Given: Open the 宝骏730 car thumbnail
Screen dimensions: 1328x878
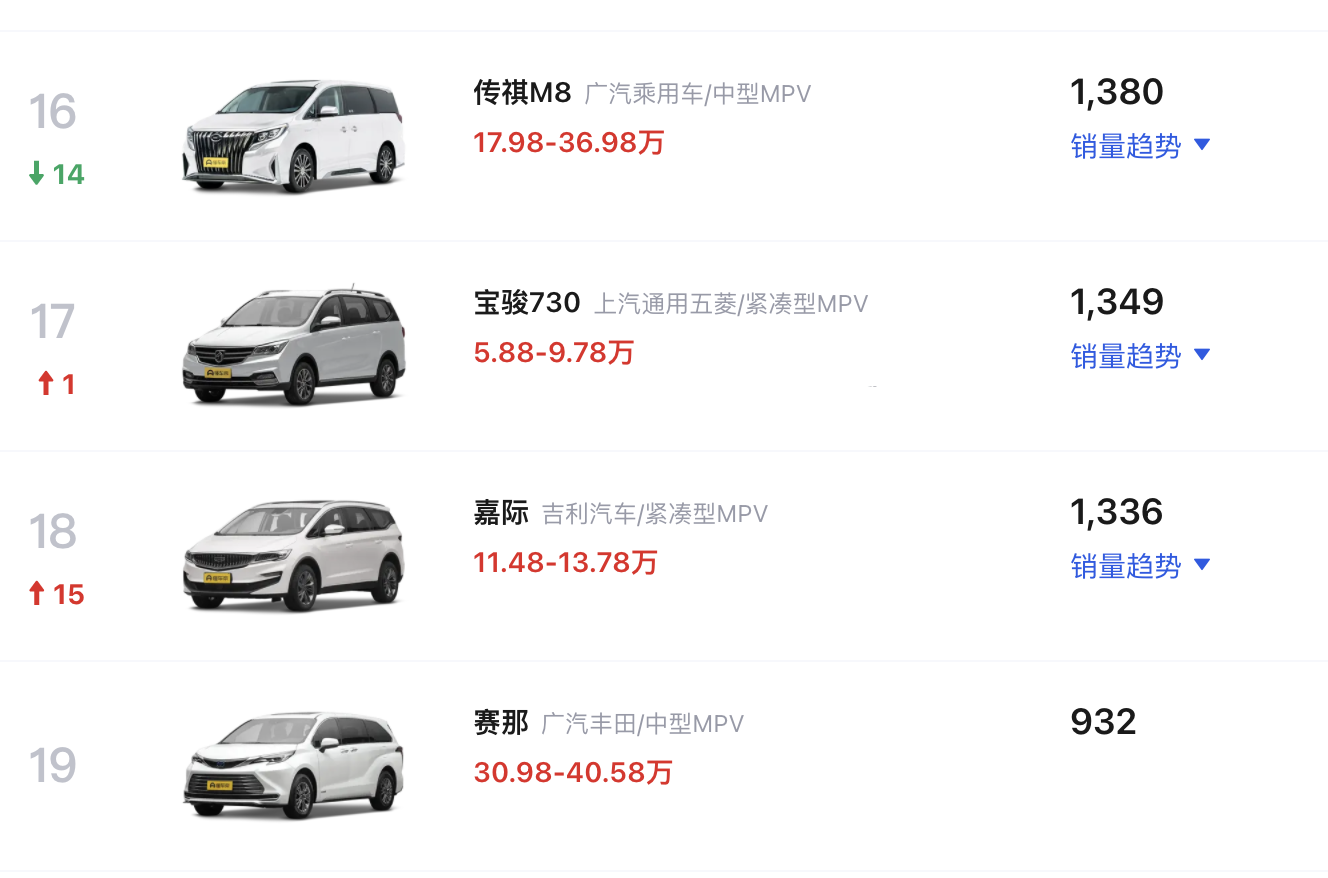Looking at the screenshot, I should point(293,346).
